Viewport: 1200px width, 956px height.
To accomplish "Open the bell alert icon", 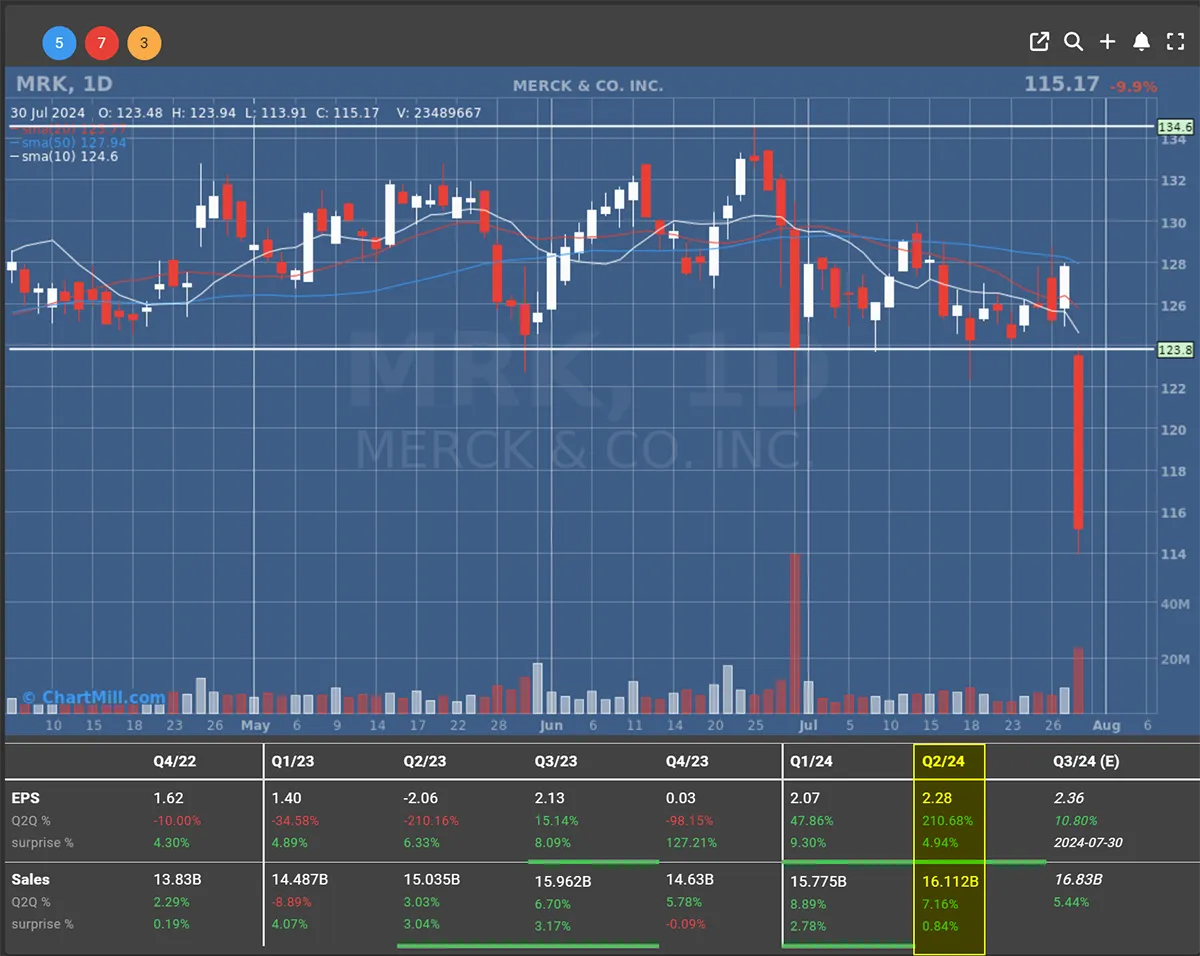I will [x=1141, y=41].
